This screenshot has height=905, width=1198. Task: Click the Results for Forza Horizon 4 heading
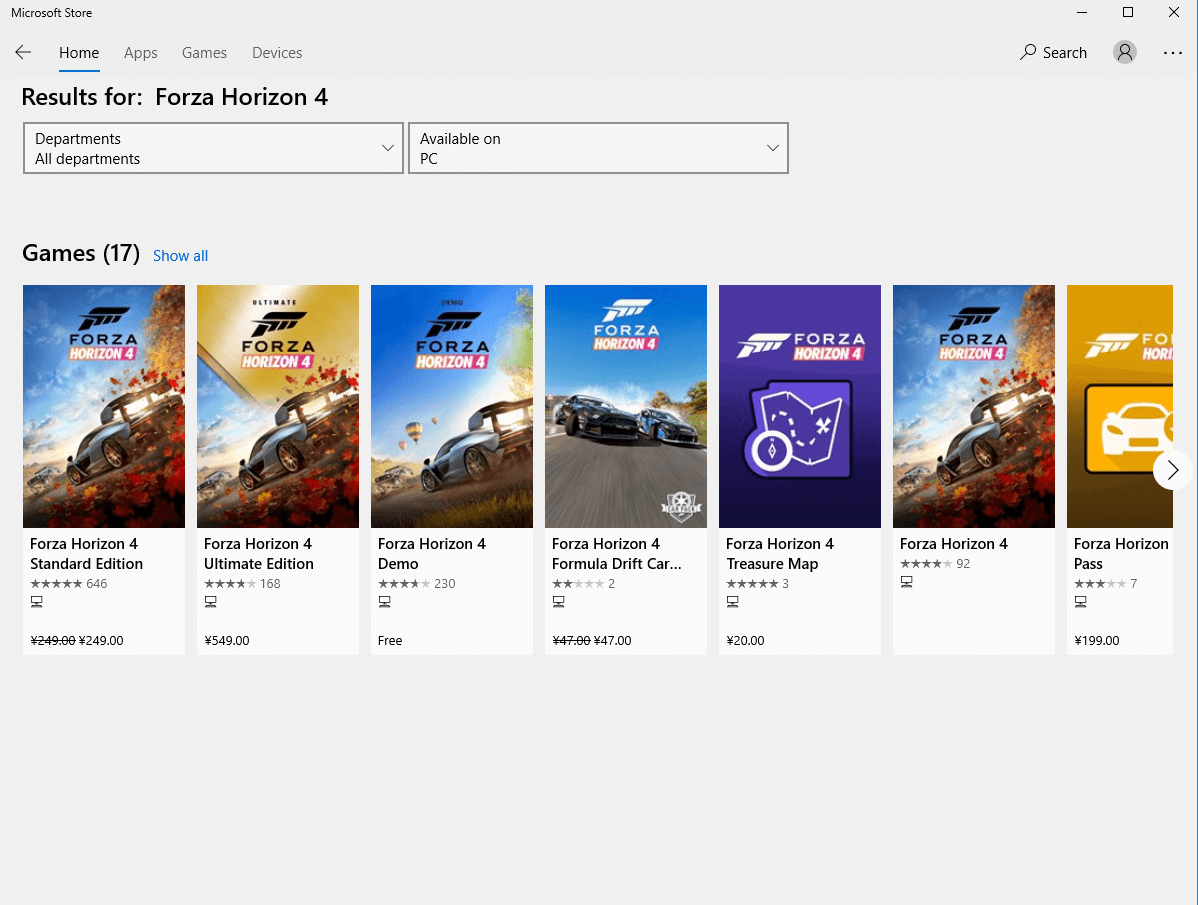(x=175, y=97)
